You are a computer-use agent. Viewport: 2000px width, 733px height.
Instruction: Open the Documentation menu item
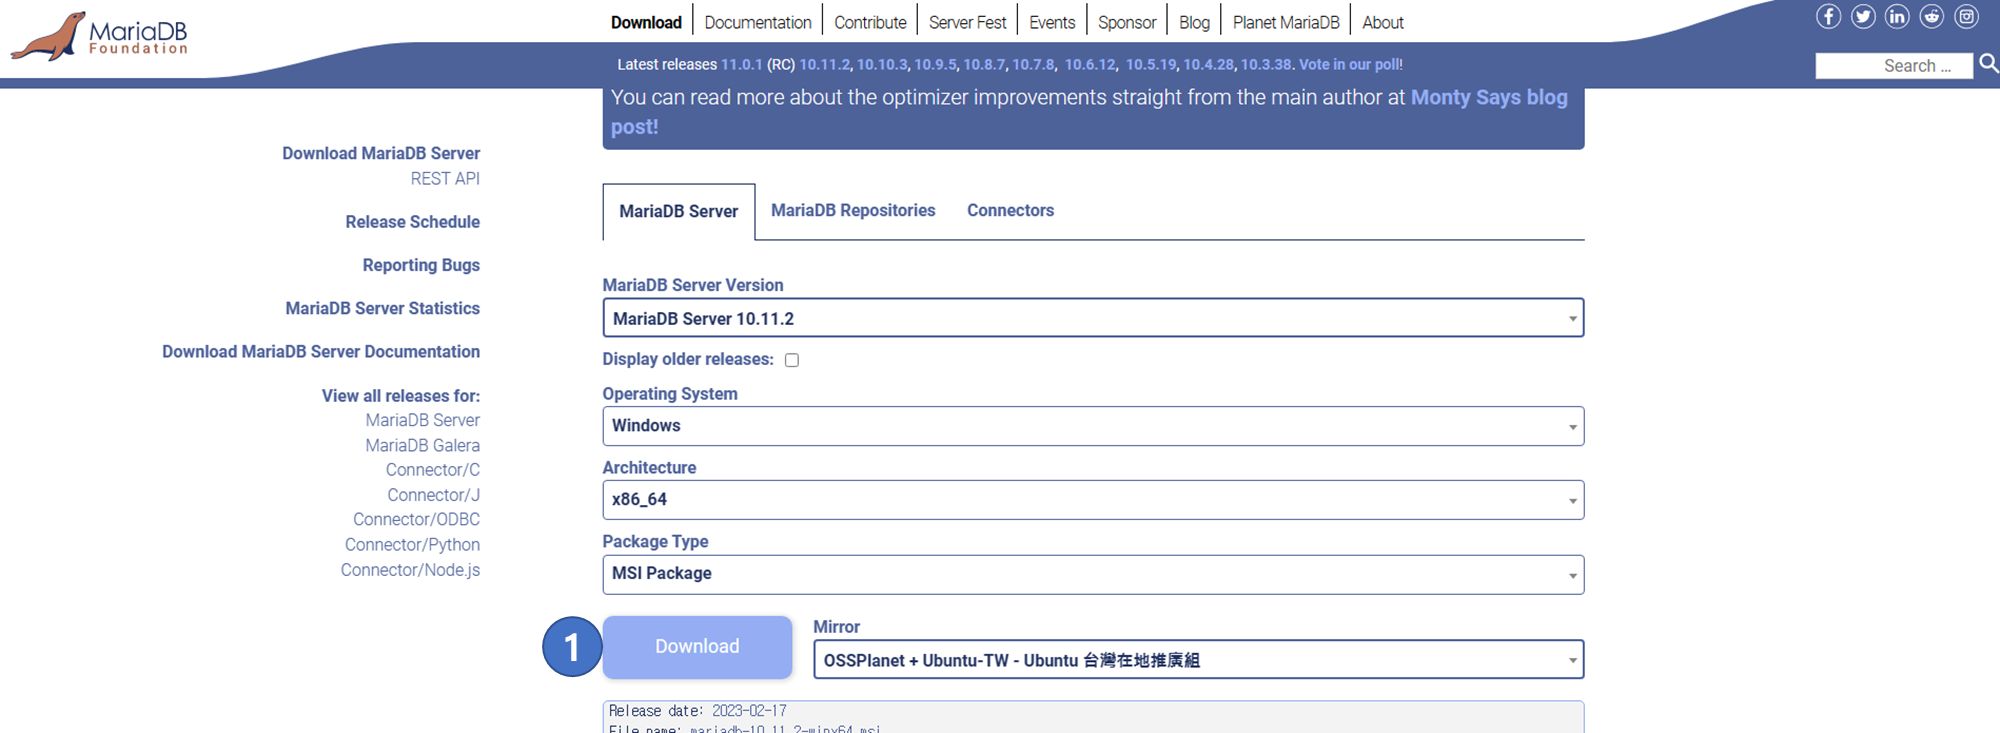pos(758,22)
